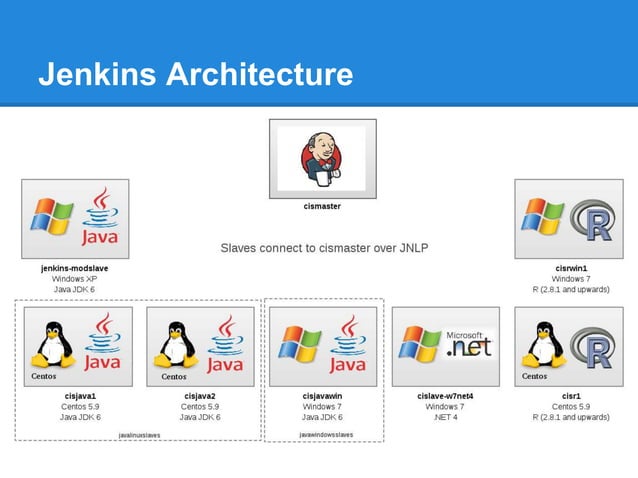This screenshot has height=478, width=638.
Task: Click the Tux penguin in the cisjava2 box
Action: pos(176,344)
